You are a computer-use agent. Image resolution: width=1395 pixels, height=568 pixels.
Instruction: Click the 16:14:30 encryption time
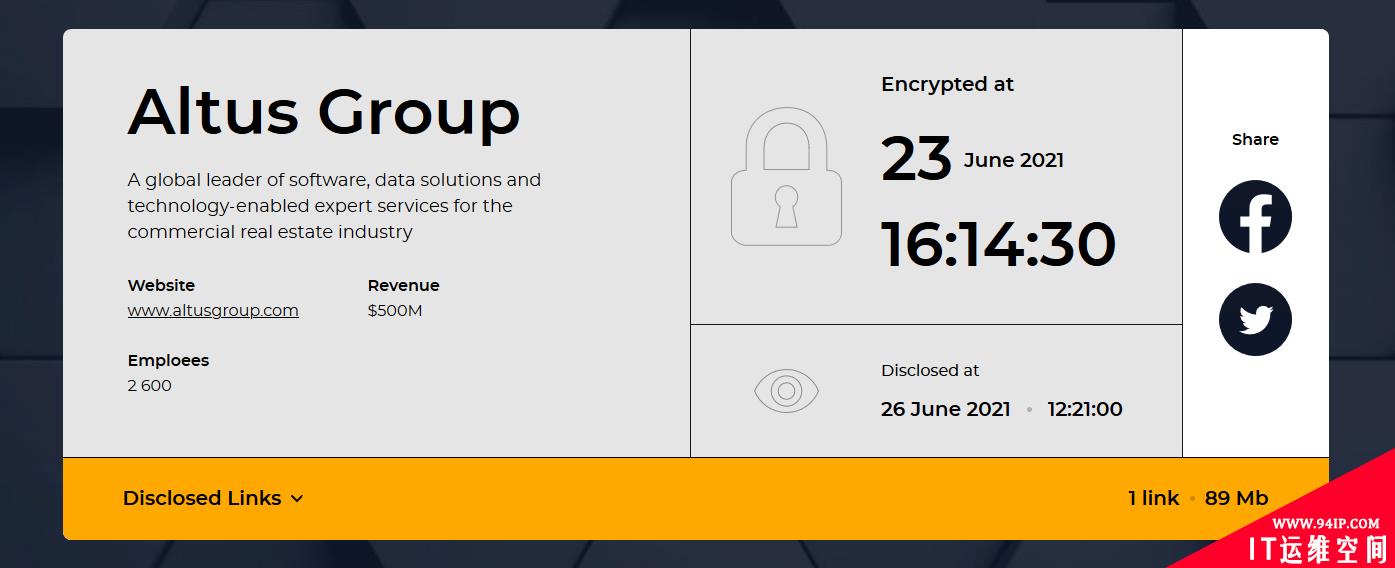click(x=998, y=244)
